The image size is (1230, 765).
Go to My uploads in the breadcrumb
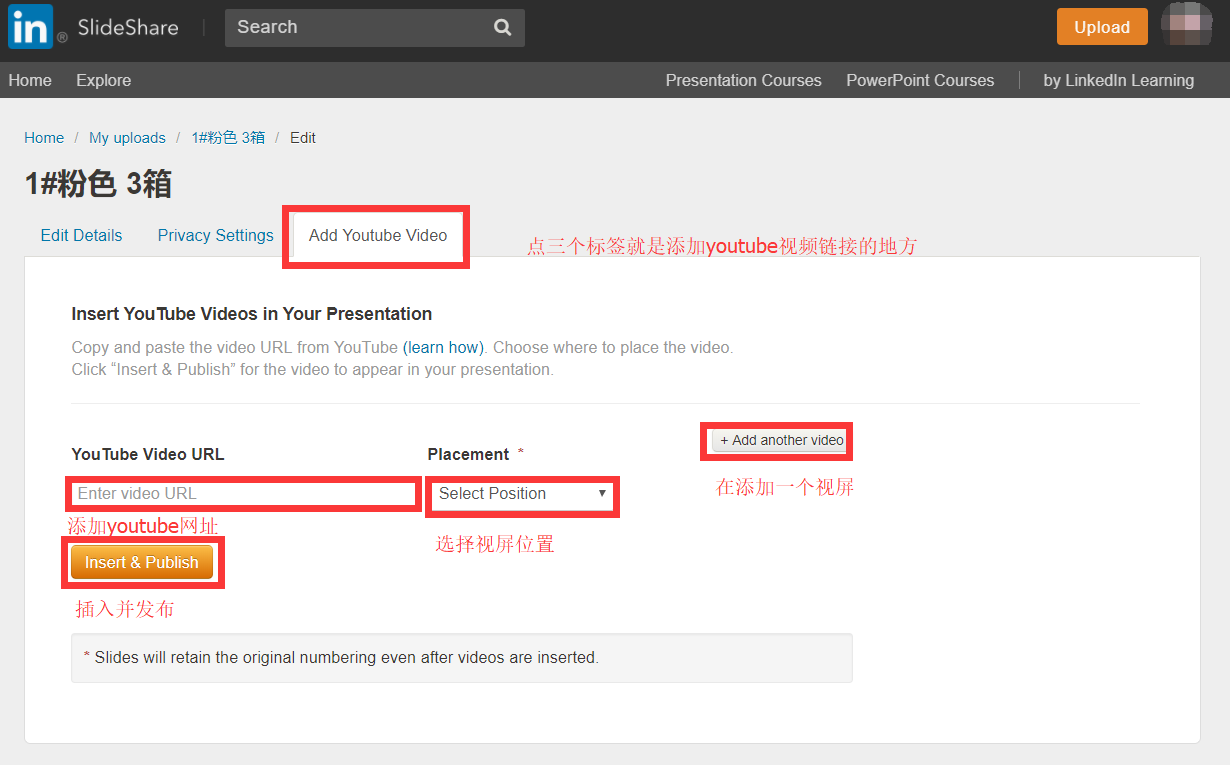pyautogui.click(x=127, y=138)
